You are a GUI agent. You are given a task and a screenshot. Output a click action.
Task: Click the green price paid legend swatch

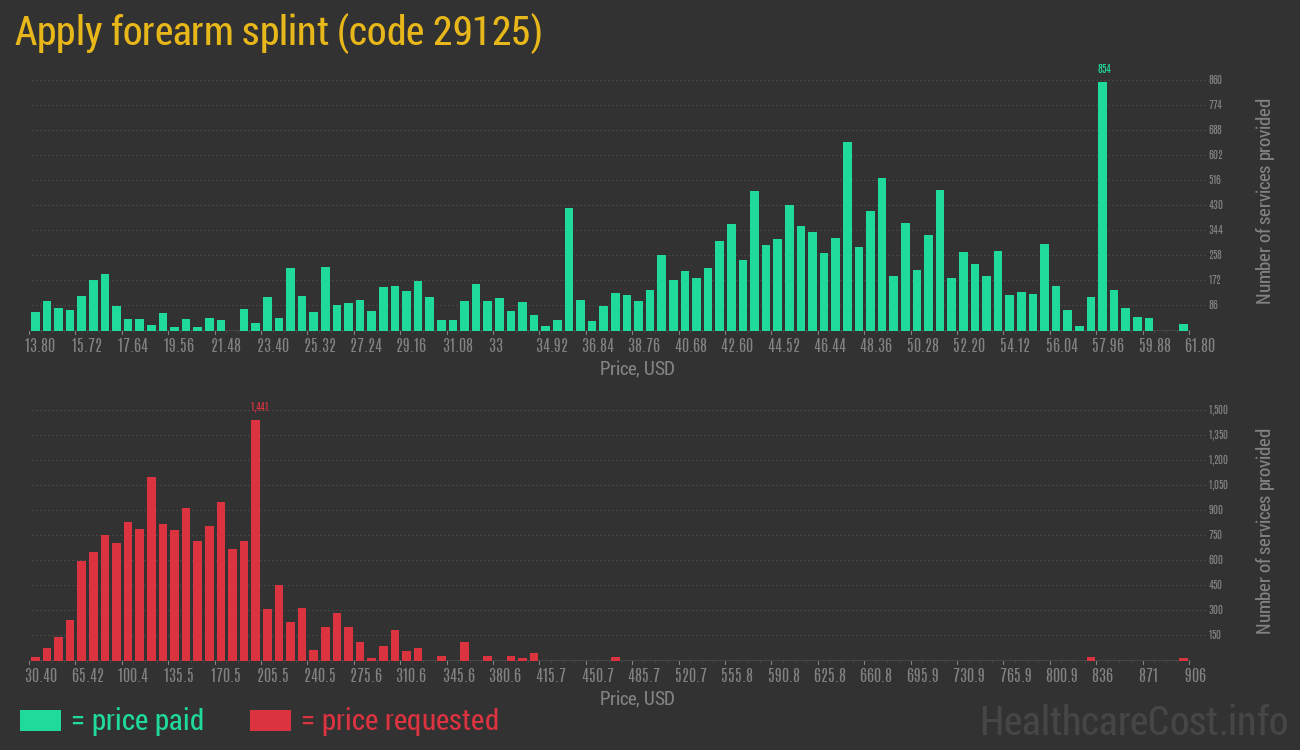(x=40, y=720)
